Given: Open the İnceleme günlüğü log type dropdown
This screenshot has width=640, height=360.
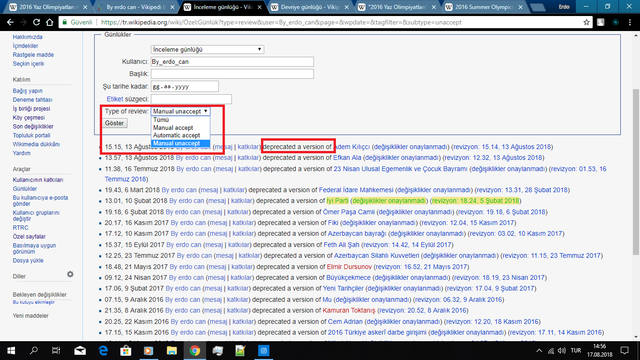Looking at the screenshot, I should [x=207, y=49].
